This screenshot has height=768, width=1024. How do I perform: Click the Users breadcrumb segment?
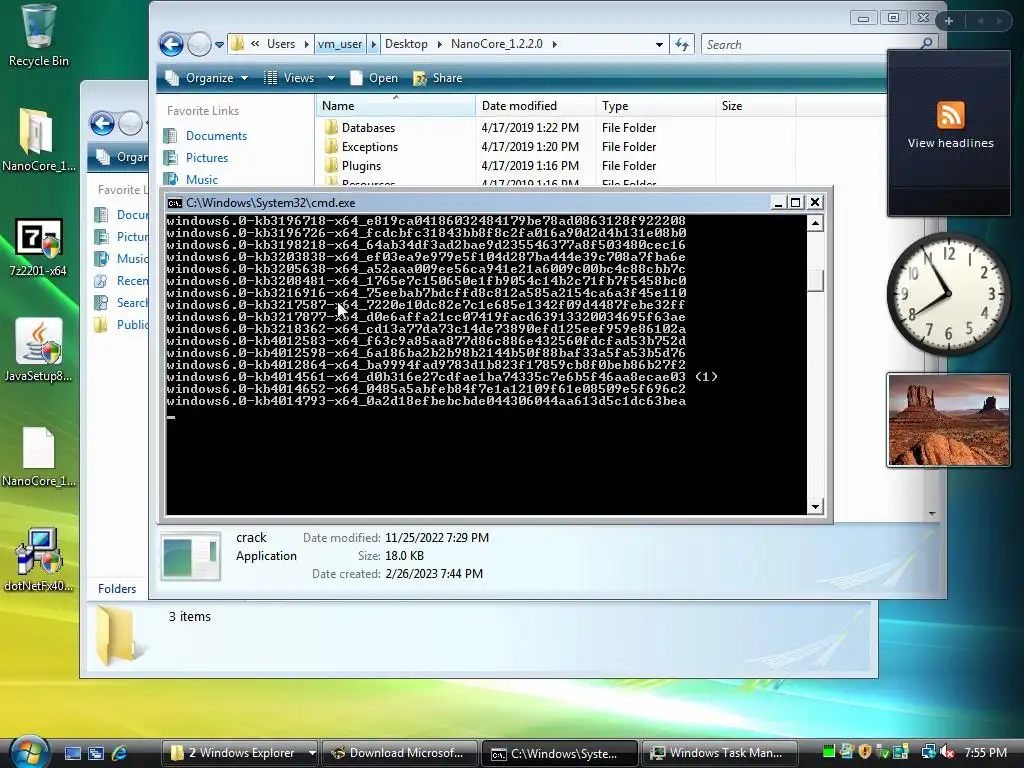tap(281, 44)
